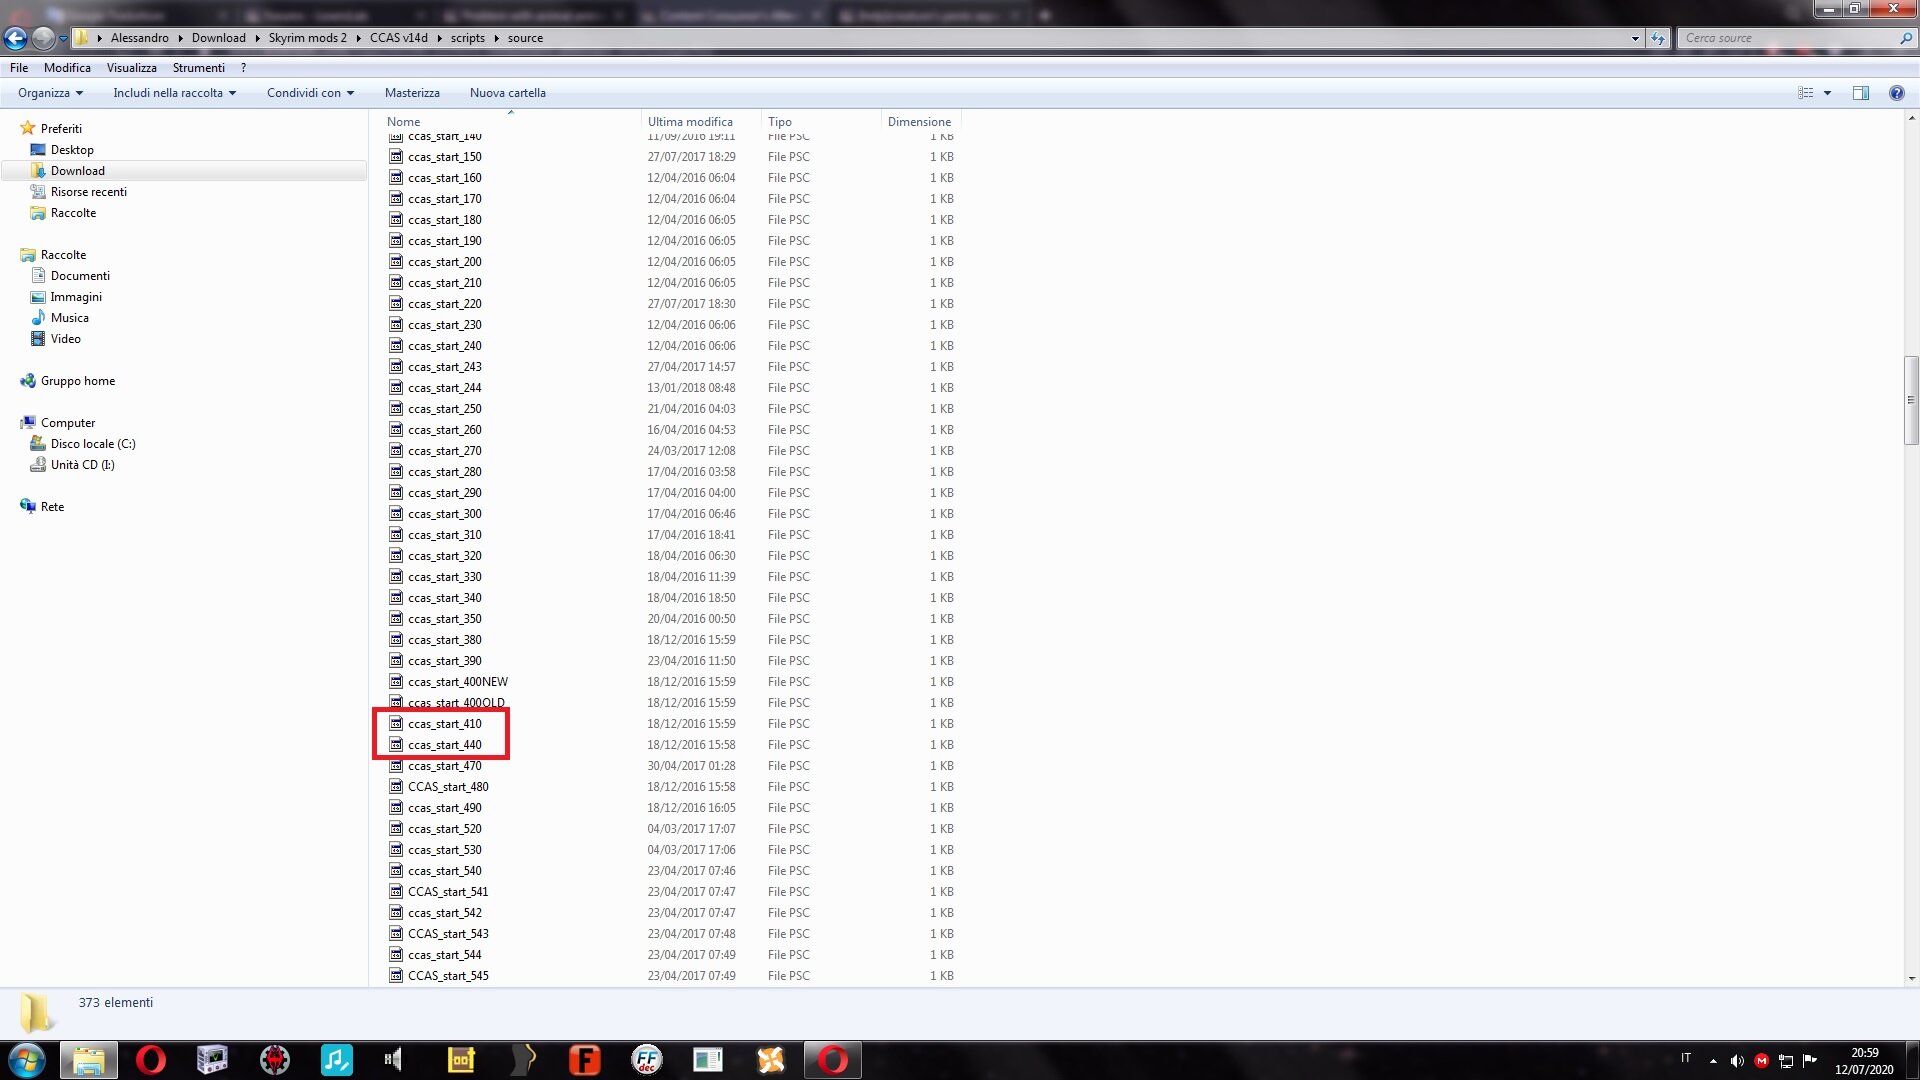Click the blue help icon
Viewport: 1920px width, 1080px height.
tap(1896, 93)
